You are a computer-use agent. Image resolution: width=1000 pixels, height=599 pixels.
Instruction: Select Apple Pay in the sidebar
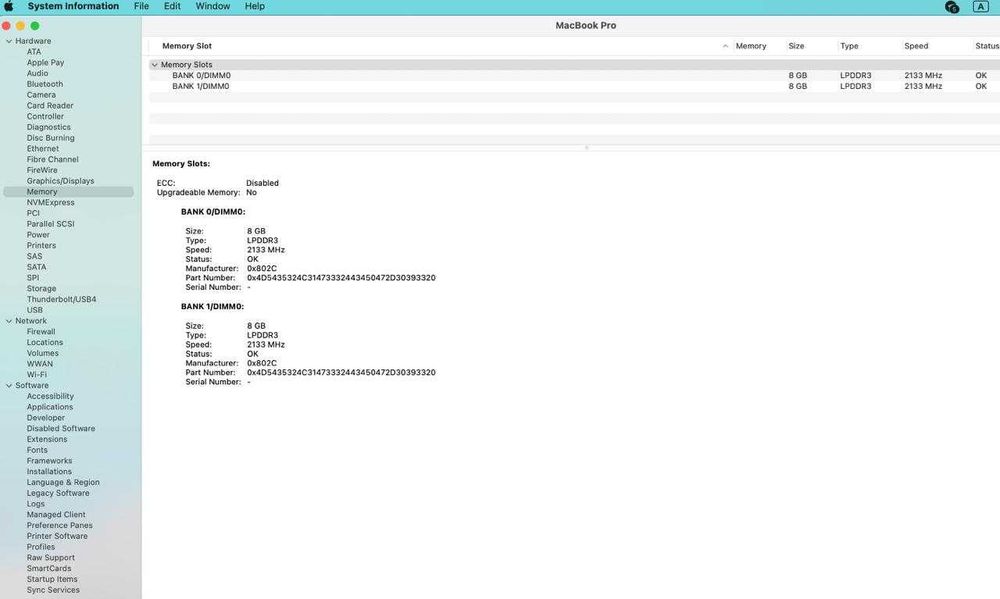45,63
